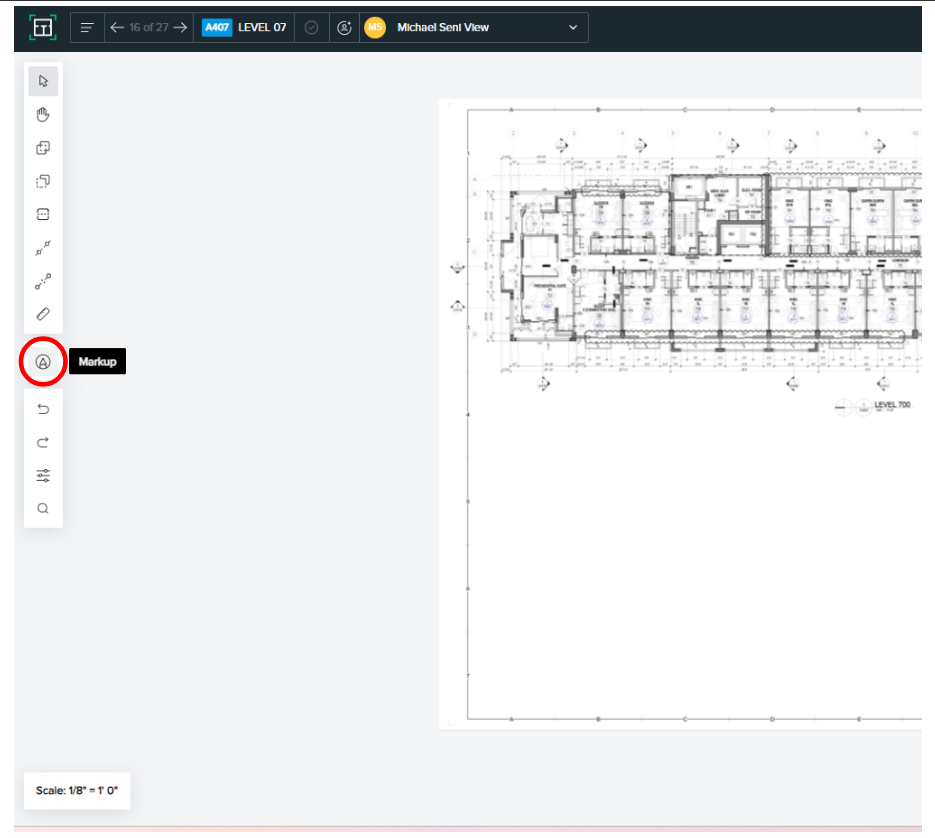
Task: Expand the view options chevron
Action: (x=572, y=27)
